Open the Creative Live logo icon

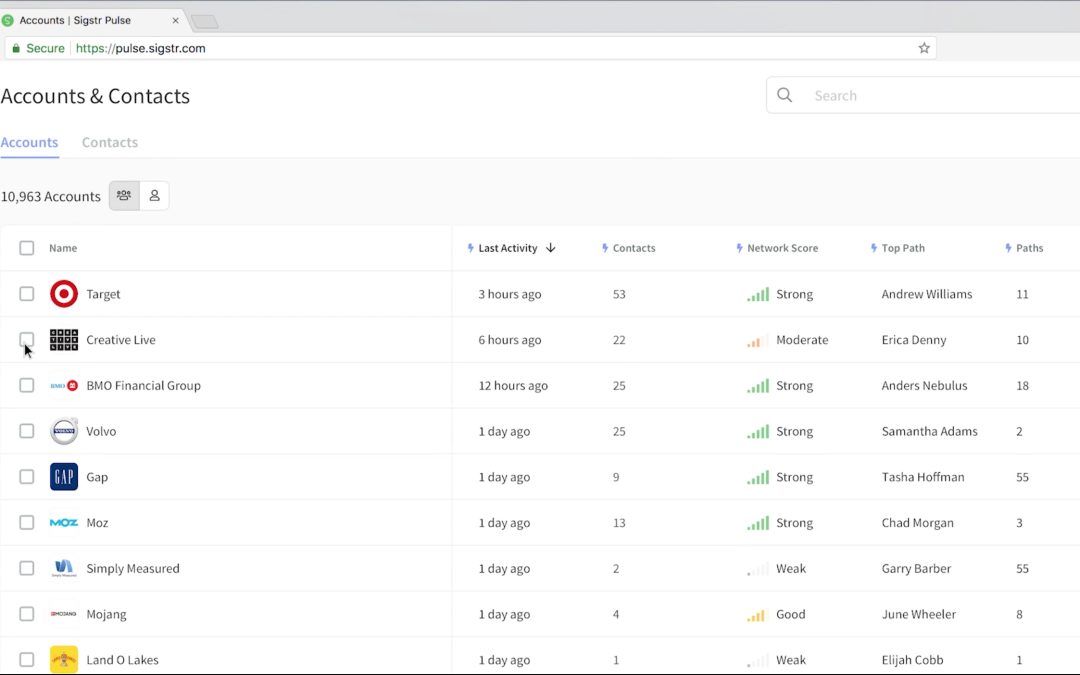click(x=64, y=340)
